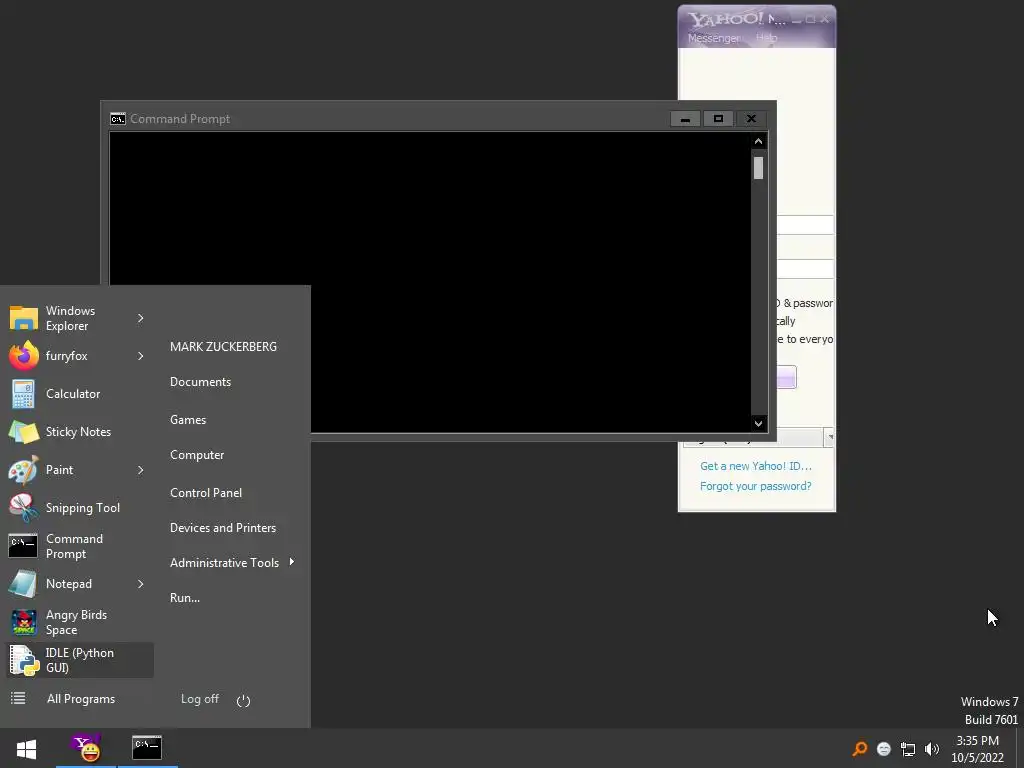
Task: Open Control Panel from start menu
Action: [x=206, y=493]
